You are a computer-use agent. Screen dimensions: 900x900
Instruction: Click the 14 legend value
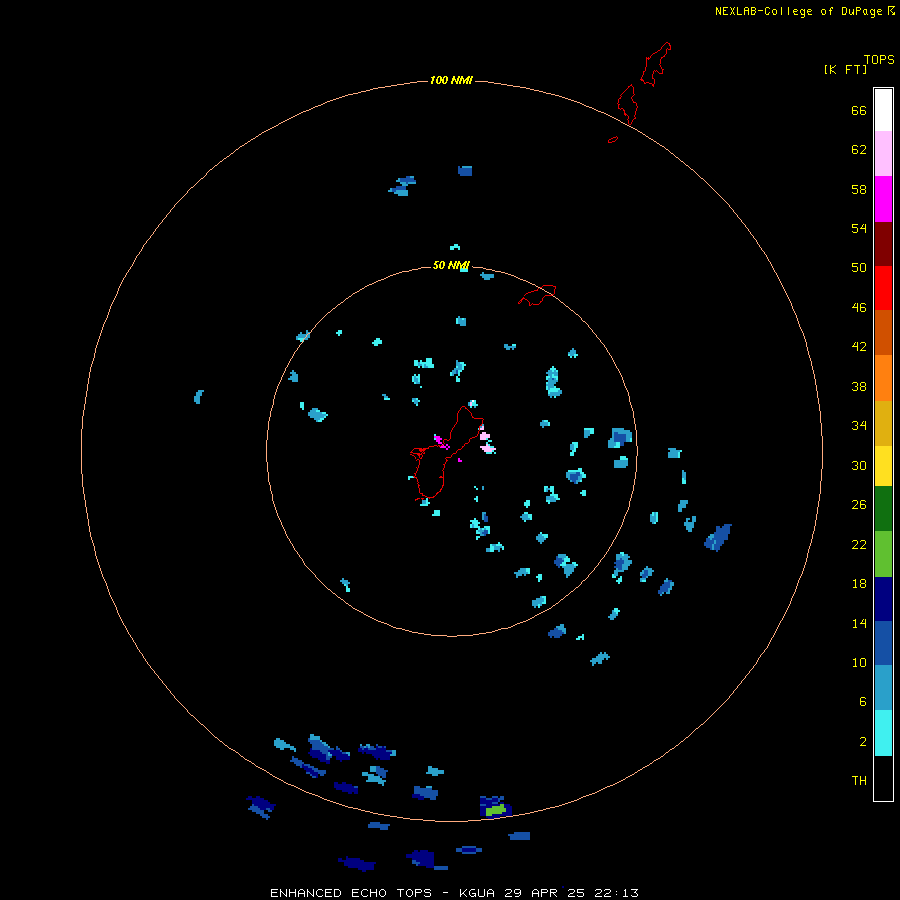tap(859, 623)
